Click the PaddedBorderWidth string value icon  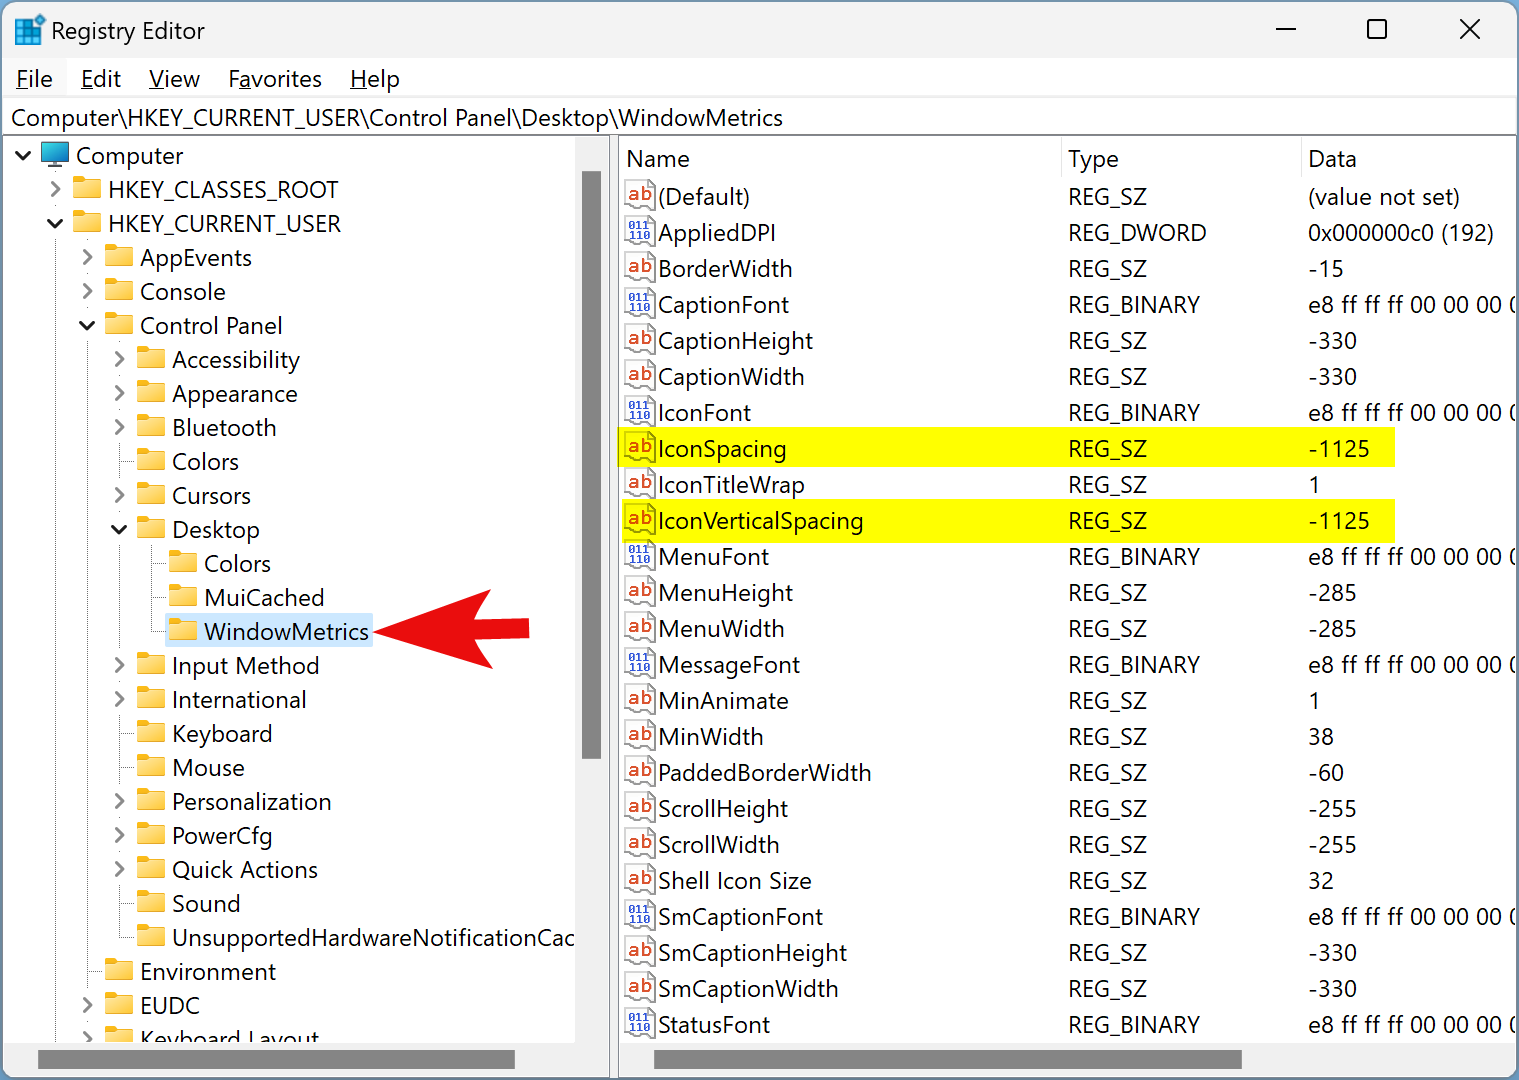tap(640, 771)
